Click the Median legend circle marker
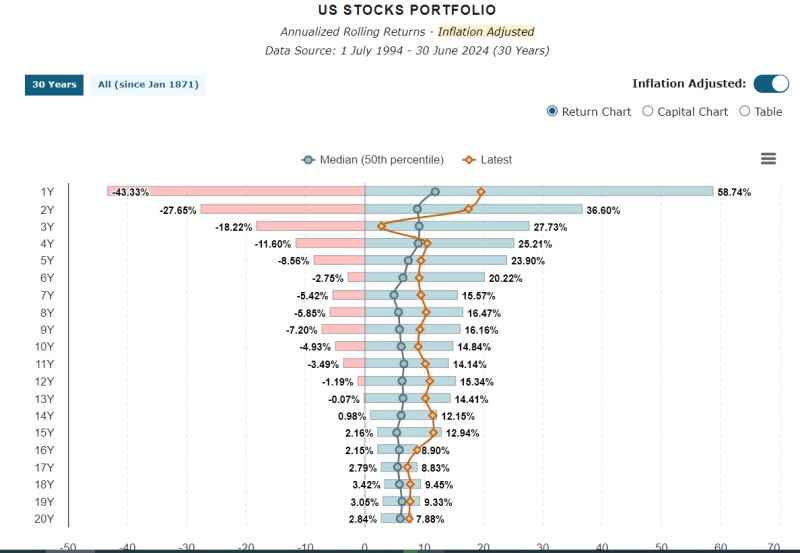The image size is (800, 553). pyautogui.click(x=309, y=160)
